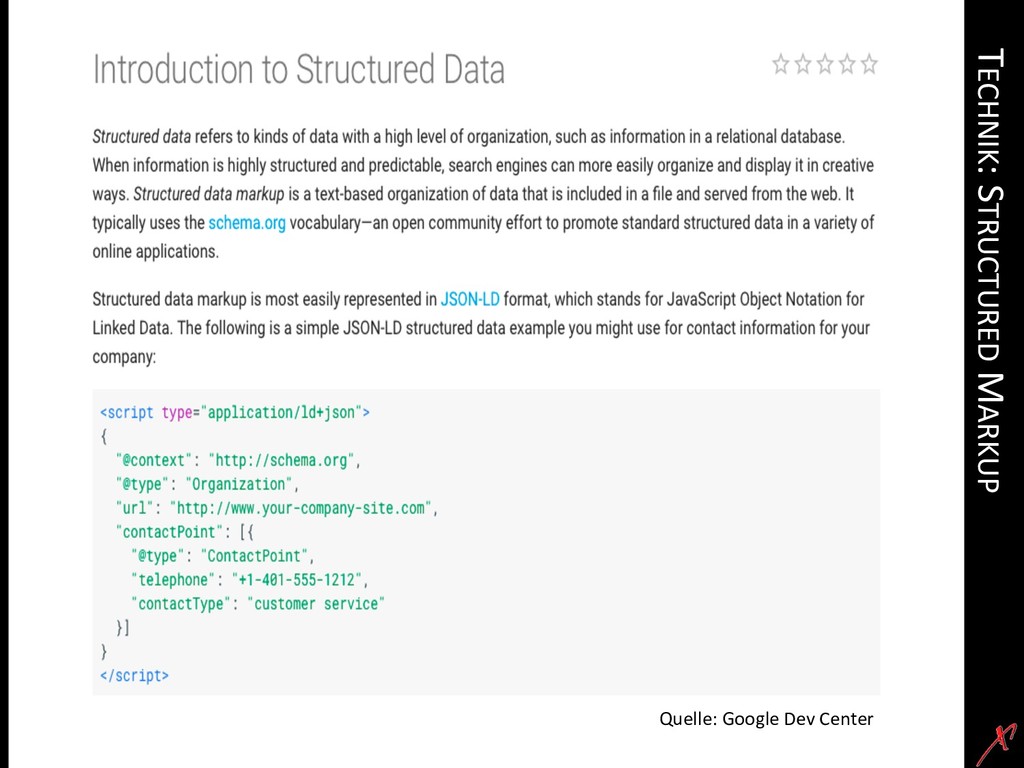The height and width of the screenshot is (768, 1024).
Task: Select the telephone number string in the code
Action: pyautogui.click(x=298, y=580)
